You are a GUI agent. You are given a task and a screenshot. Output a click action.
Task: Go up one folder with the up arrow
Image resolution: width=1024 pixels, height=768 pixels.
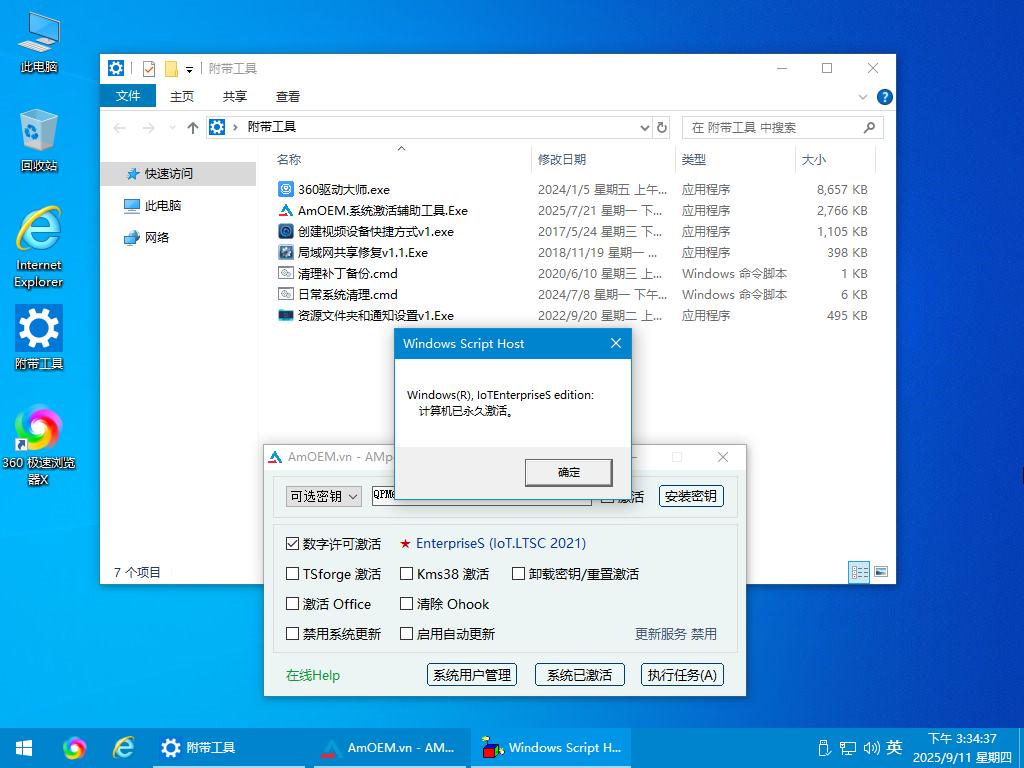(x=193, y=128)
